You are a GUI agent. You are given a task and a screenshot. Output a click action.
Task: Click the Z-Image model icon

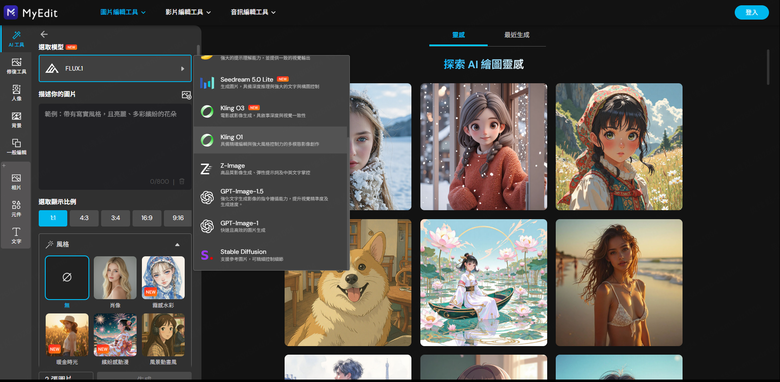click(207, 169)
